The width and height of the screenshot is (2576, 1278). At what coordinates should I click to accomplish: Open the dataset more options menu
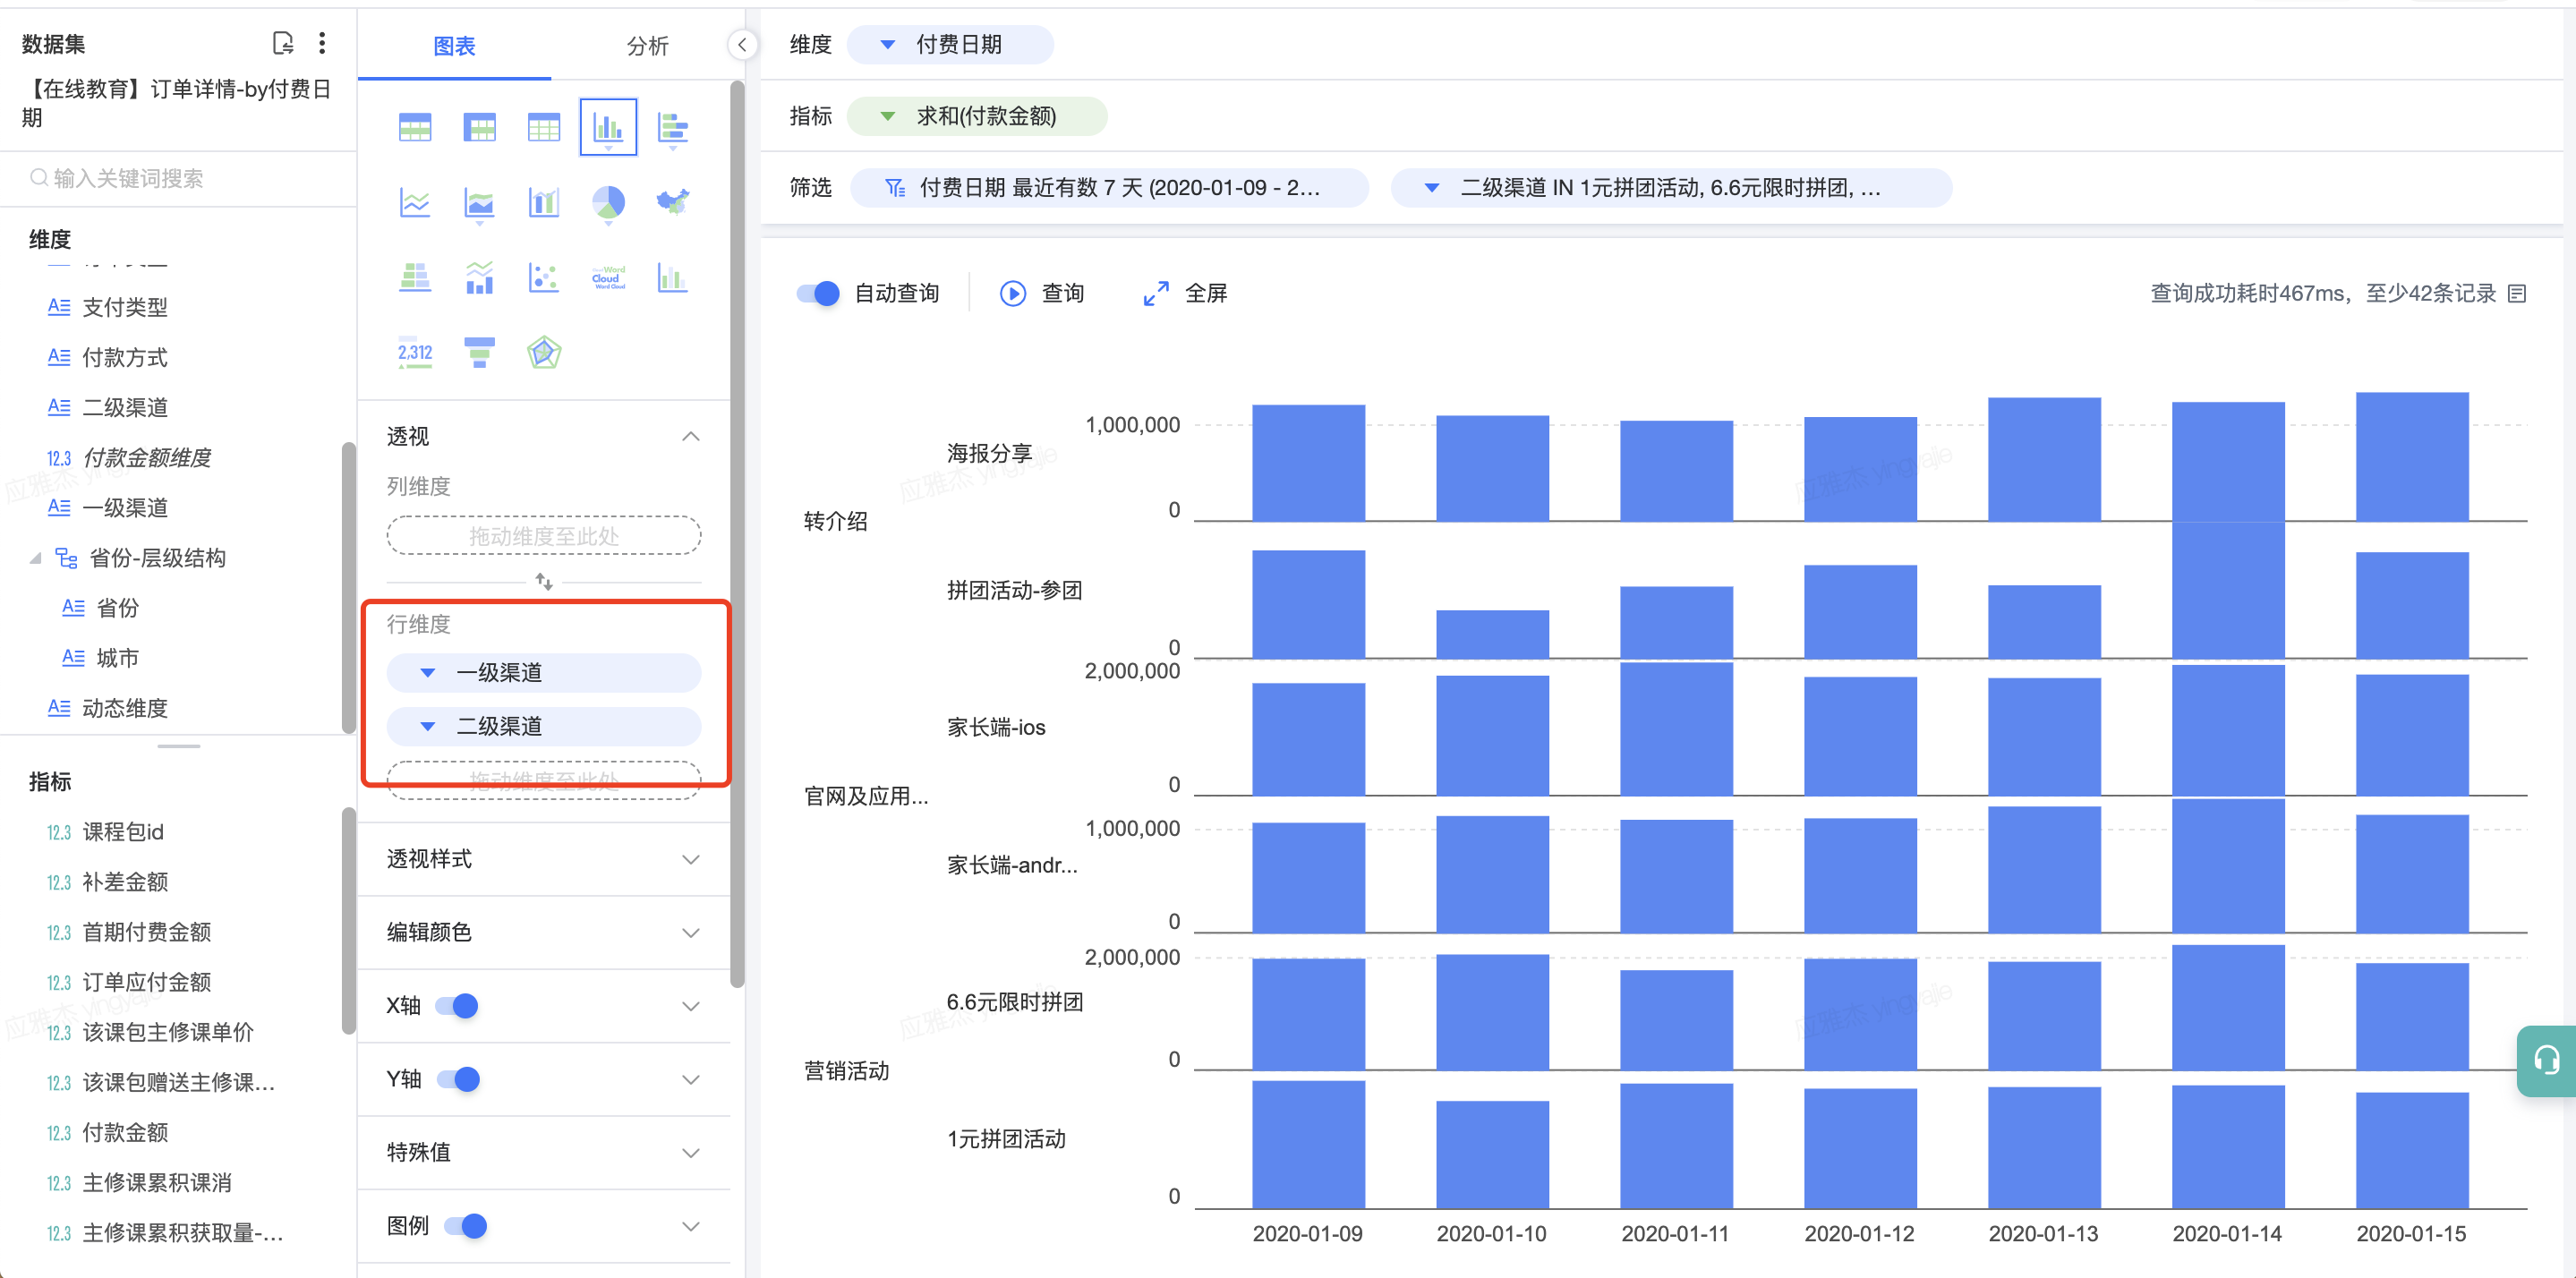(321, 43)
